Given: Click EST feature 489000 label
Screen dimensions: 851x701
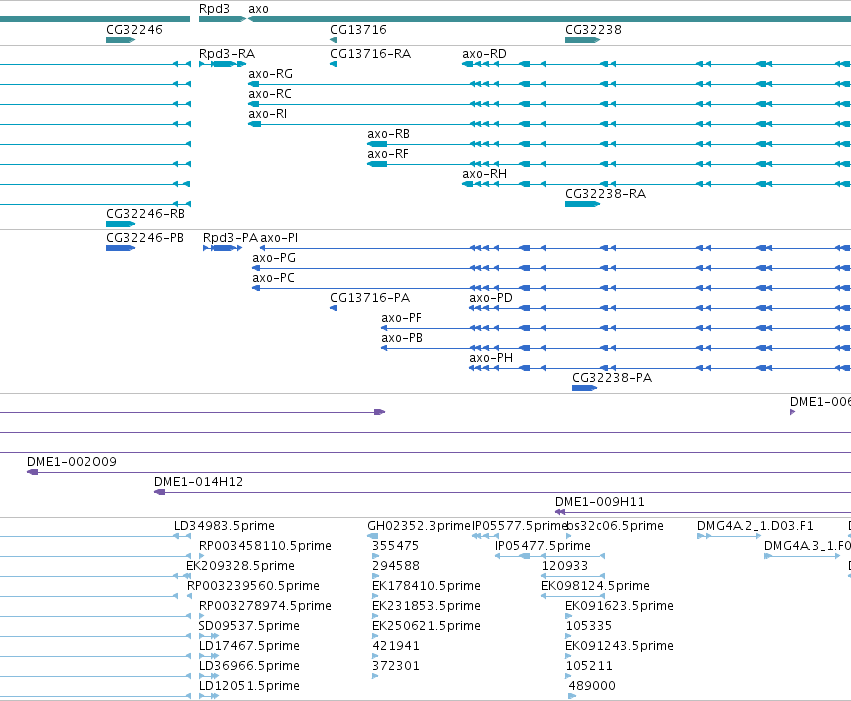Looking at the screenshot, I should tap(592, 686).
